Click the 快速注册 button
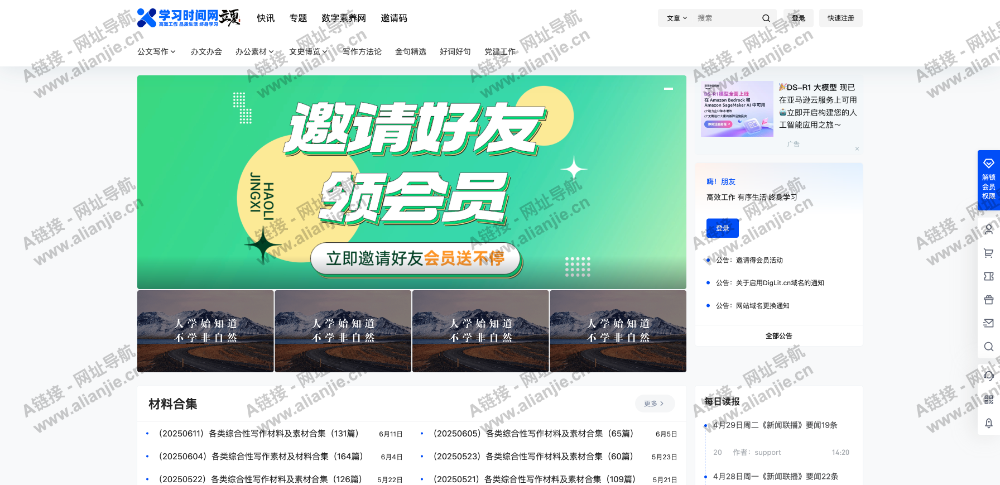Screen dimensions: 1000x485 (x=841, y=18)
